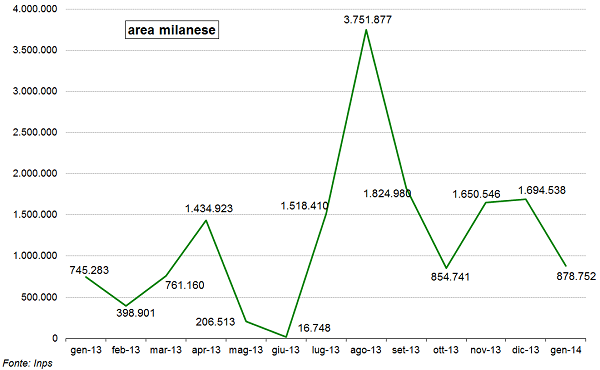Viewport: 600px width, 370px height.
Task: Click the 3.000.000 y-axis value
Action: tap(35, 91)
